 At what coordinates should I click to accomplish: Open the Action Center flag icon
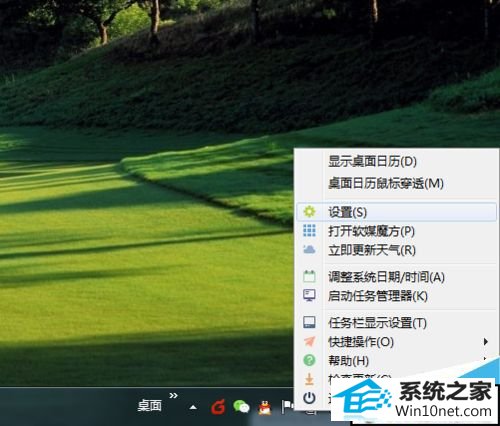pyautogui.click(x=287, y=407)
